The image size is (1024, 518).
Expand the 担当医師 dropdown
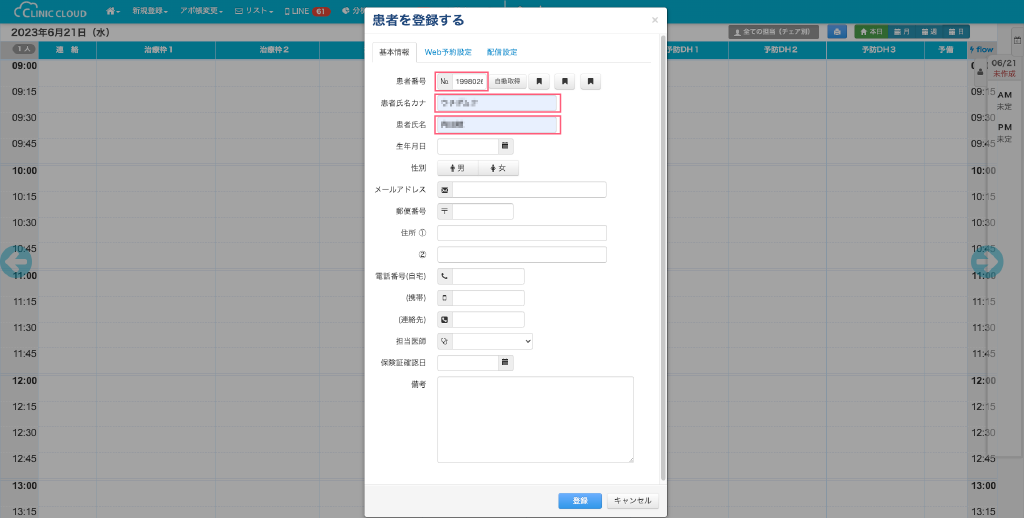(492, 341)
